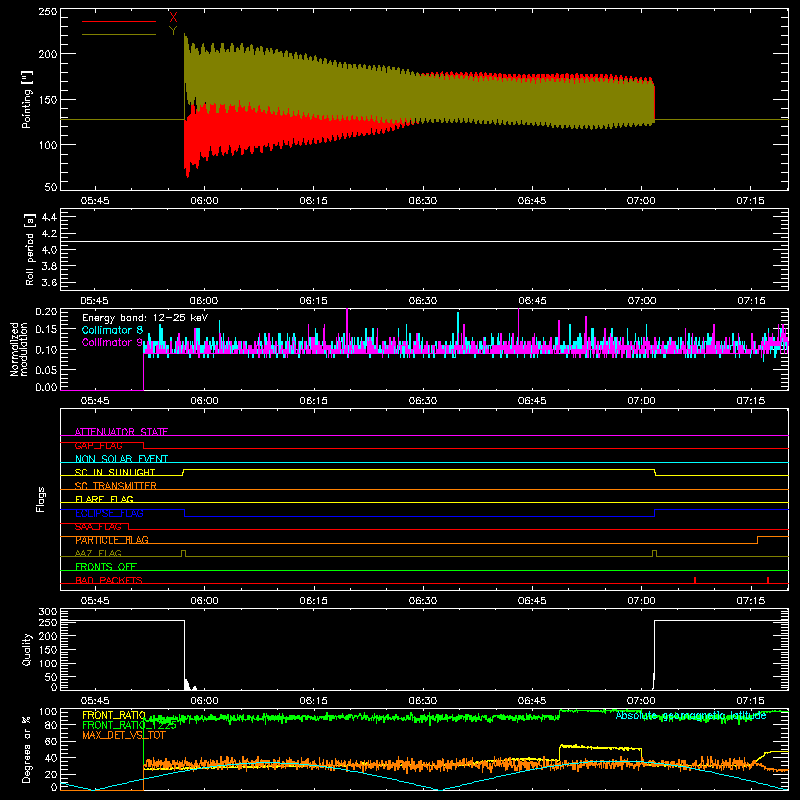Click the 'Absolute geomagnetic latitude' legend text

(x=691, y=715)
